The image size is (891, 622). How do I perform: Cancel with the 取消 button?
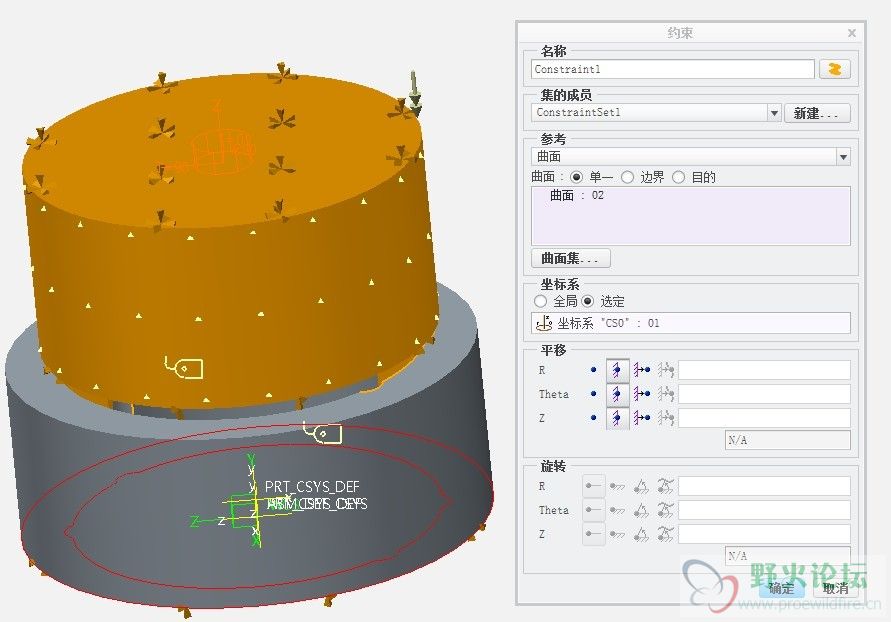click(835, 588)
